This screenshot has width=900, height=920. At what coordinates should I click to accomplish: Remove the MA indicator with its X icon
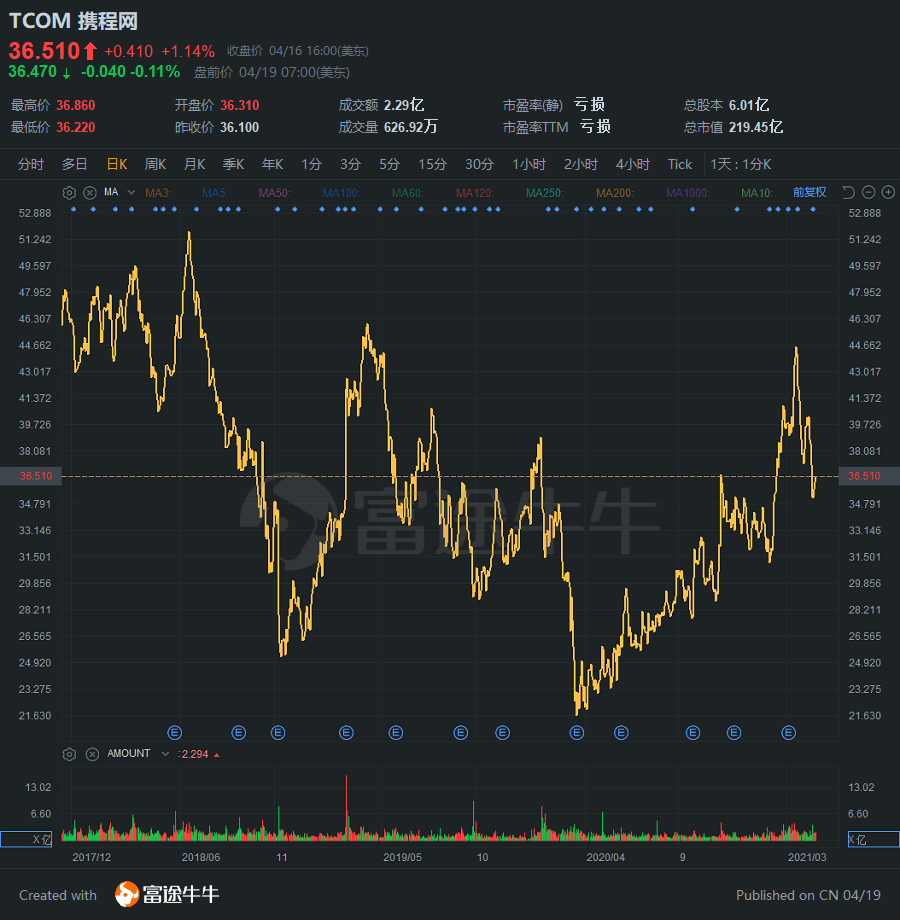click(x=90, y=193)
